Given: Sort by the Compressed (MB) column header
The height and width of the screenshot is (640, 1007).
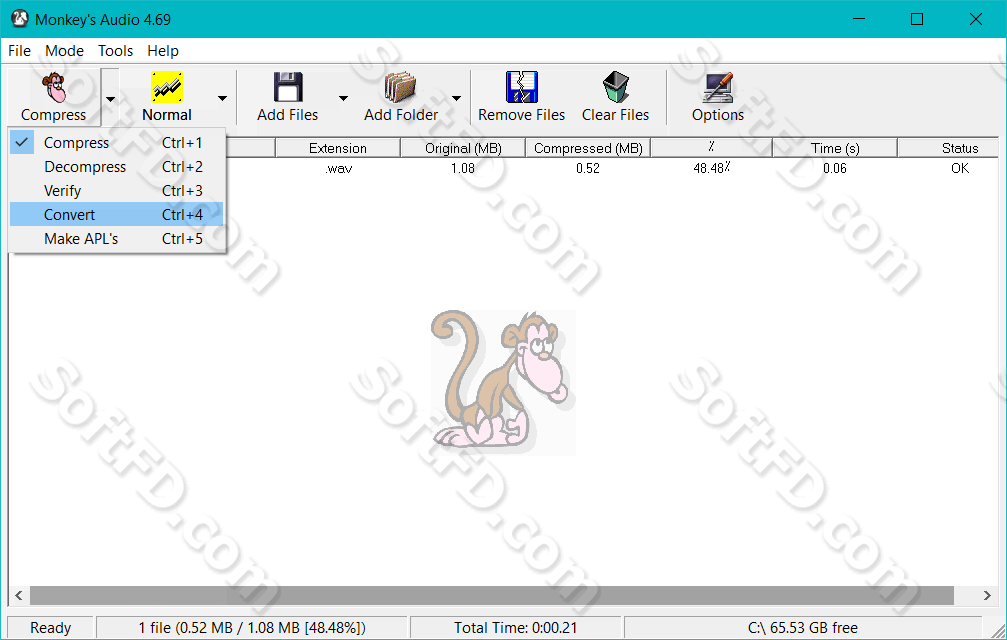Looking at the screenshot, I should 588,148.
